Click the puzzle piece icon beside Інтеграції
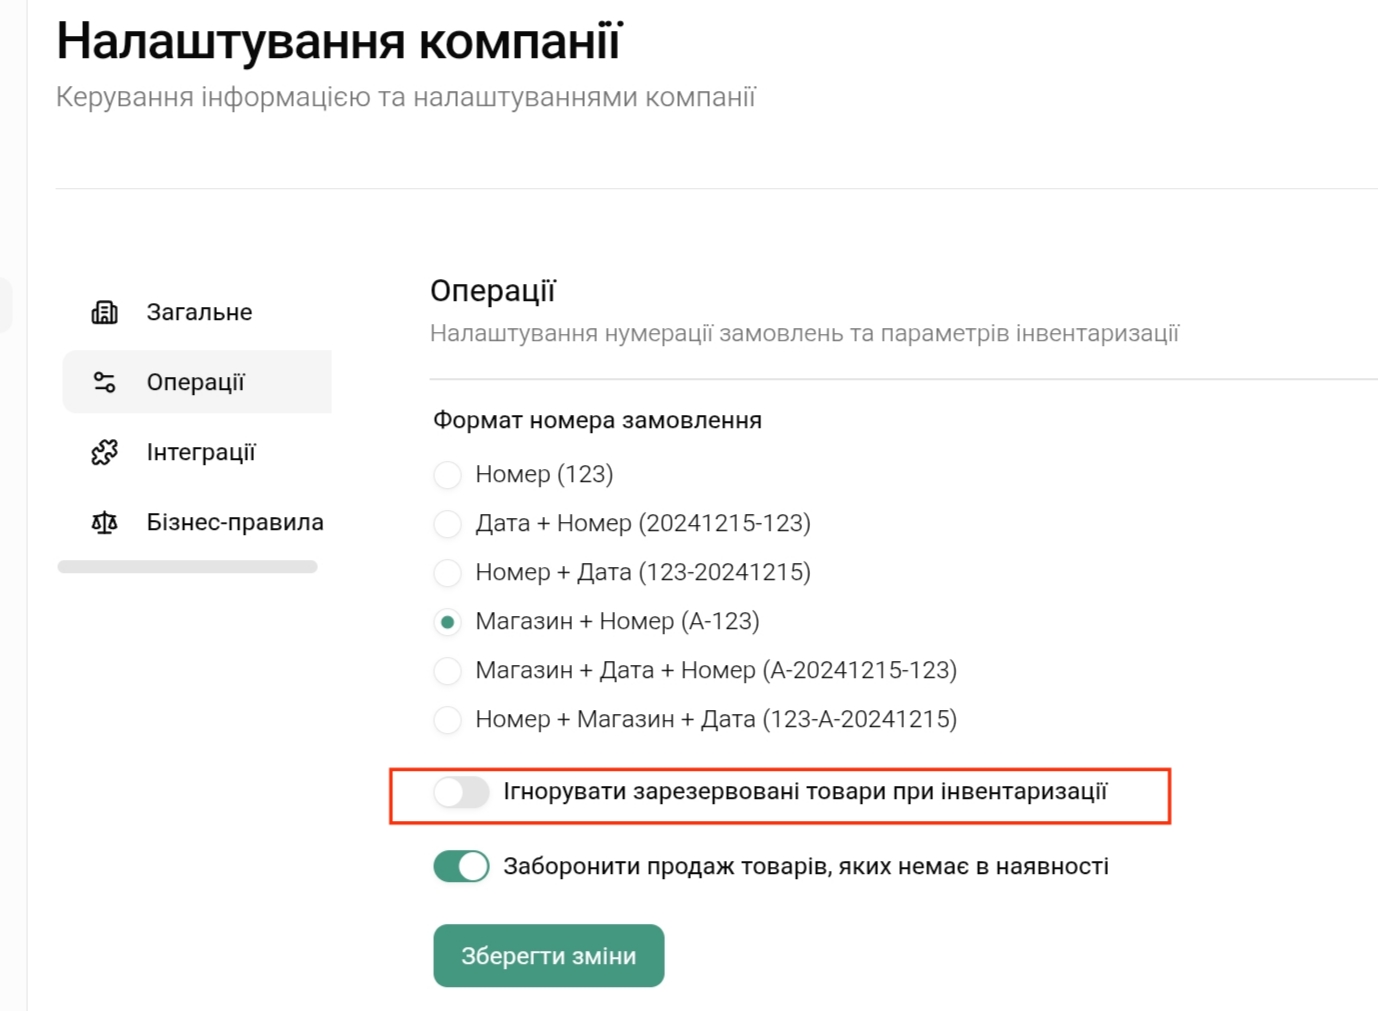The height and width of the screenshot is (1011, 1378). pos(105,452)
